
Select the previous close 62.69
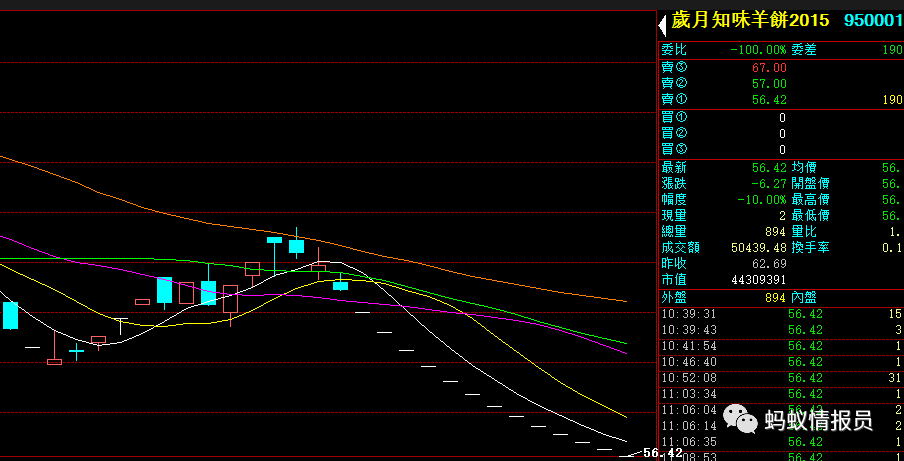click(769, 264)
